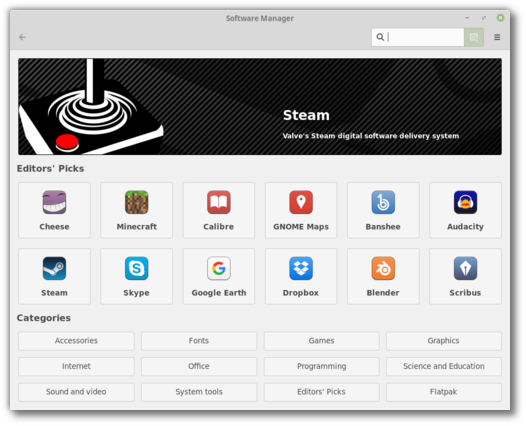526x426 pixels.
Task: Click the magnifier search icon
Action: pyautogui.click(x=380, y=37)
